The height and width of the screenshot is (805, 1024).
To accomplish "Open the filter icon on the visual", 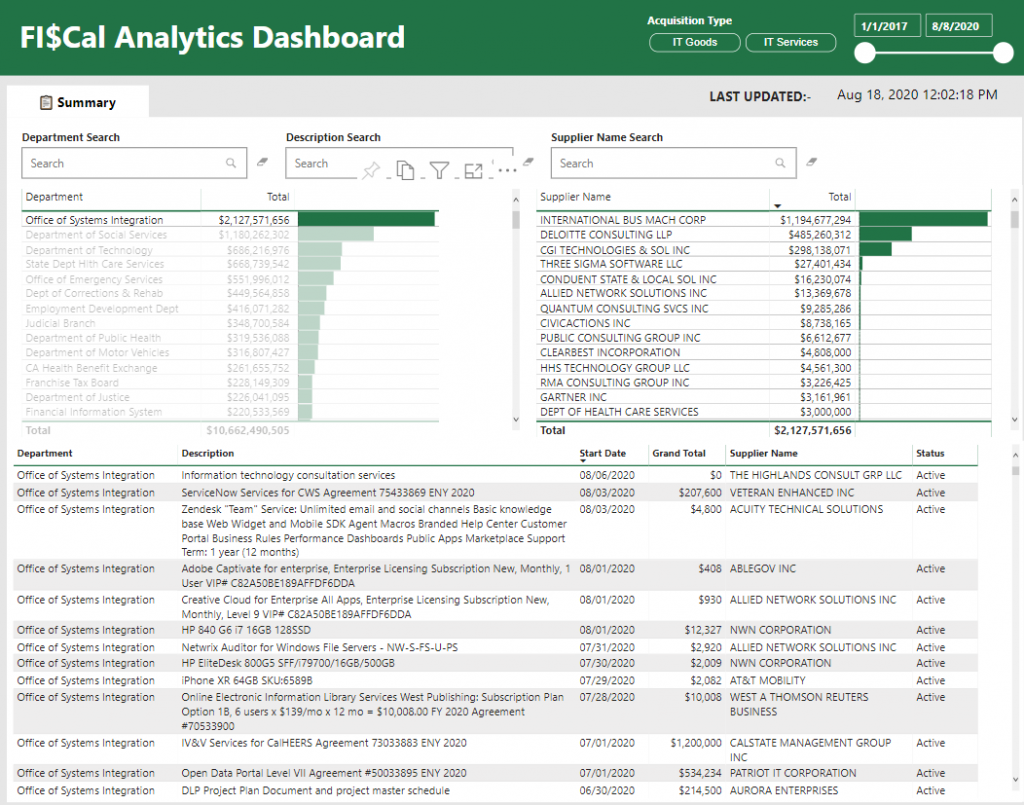I will (439, 171).
